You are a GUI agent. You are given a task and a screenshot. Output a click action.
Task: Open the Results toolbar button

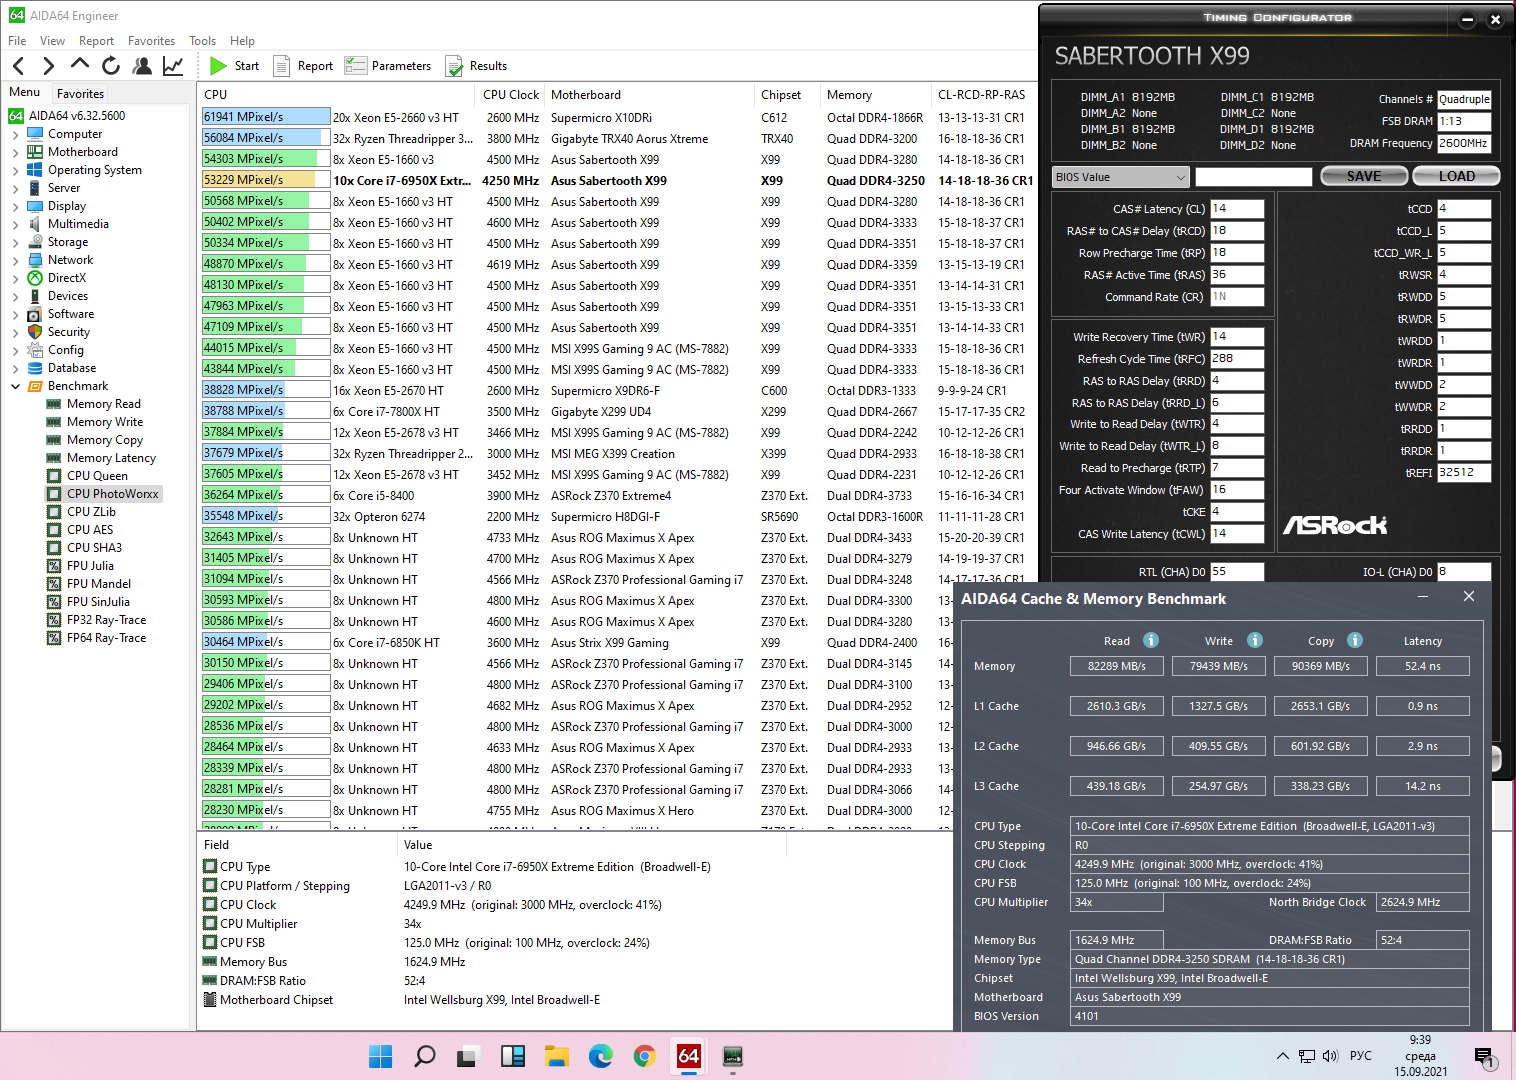476,66
